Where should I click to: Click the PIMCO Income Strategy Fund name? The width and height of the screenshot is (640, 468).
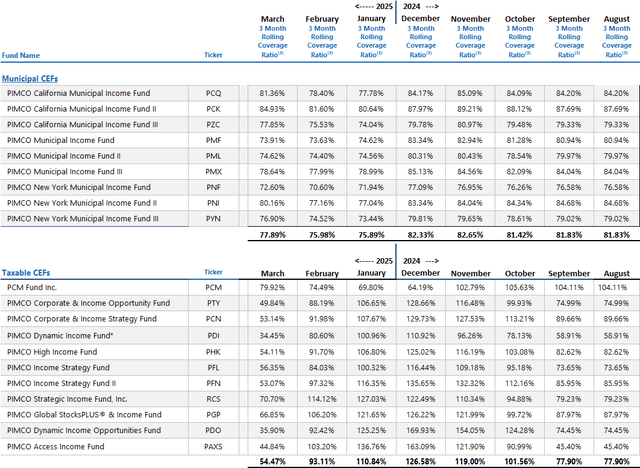(58, 368)
